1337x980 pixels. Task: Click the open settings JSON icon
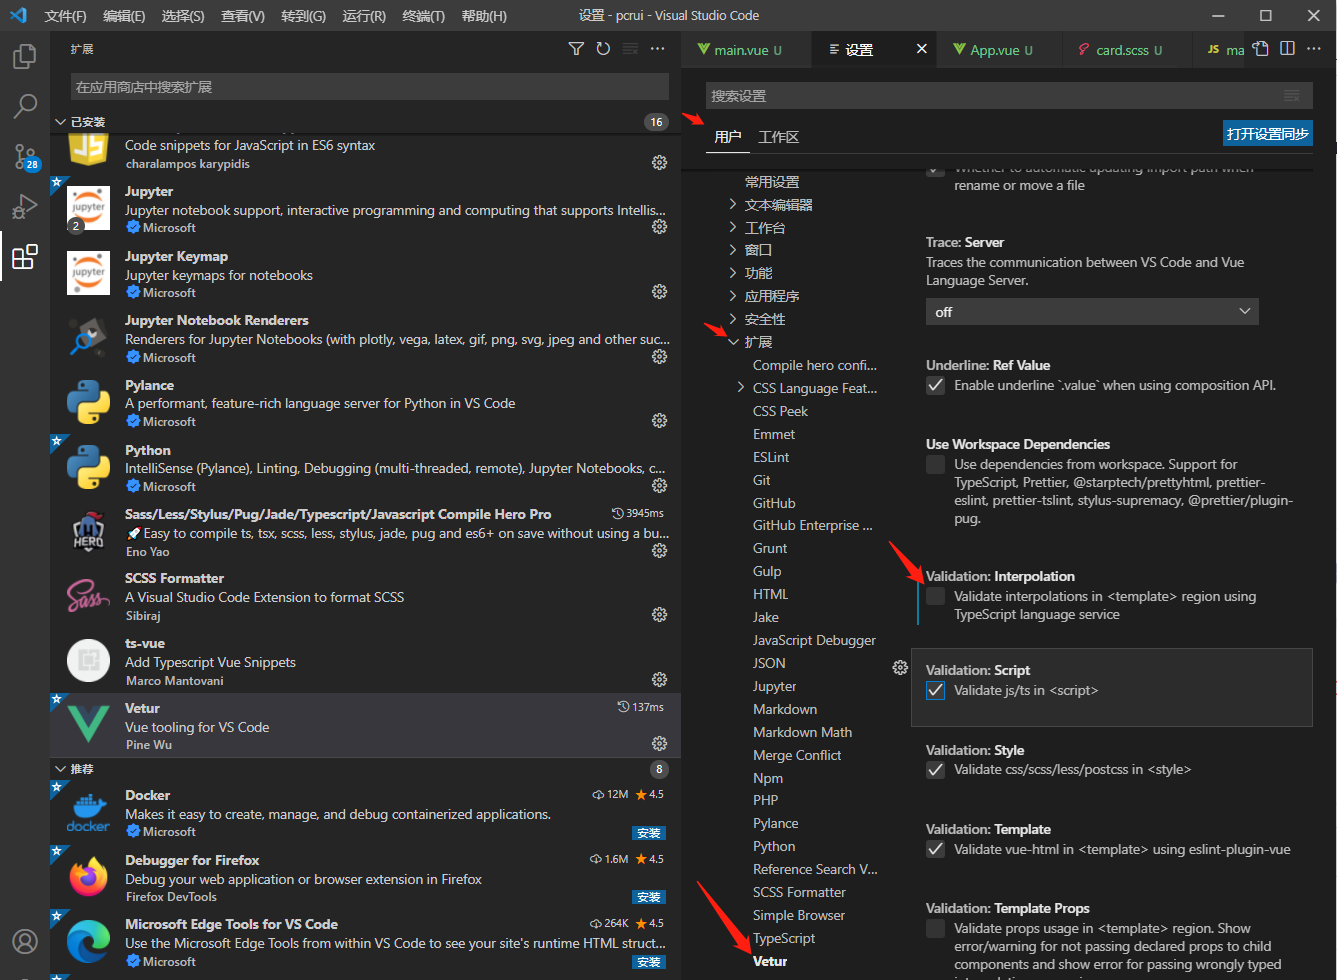(1261, 49)
